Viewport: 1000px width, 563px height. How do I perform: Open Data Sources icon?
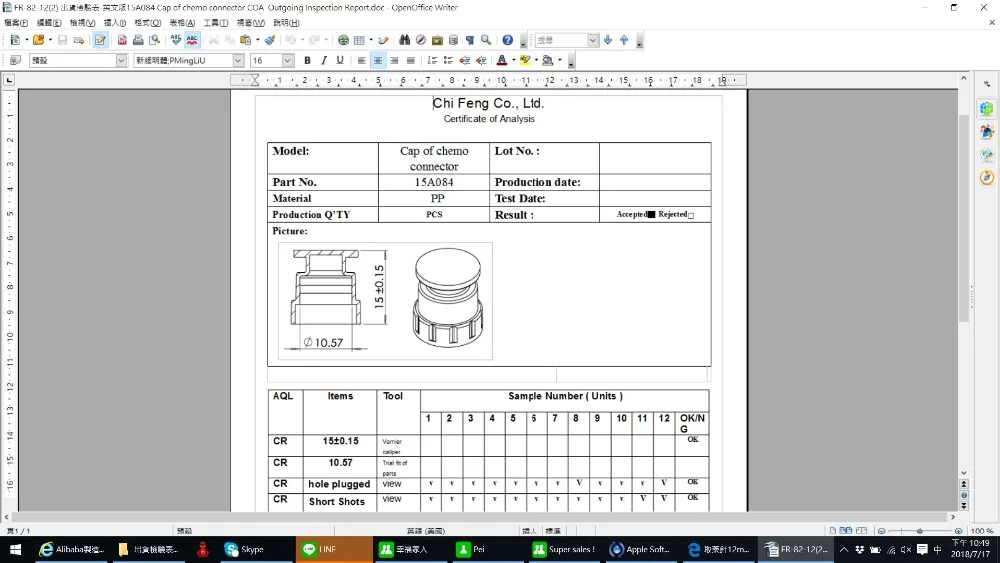pyautogui.click(x=453, y=40)
